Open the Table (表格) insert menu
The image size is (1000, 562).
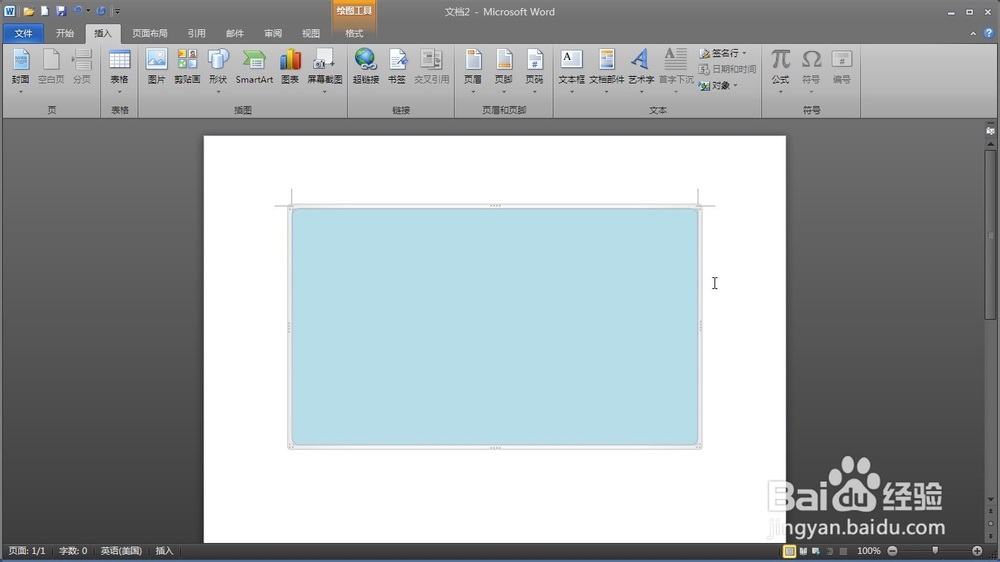click(119, 69)
